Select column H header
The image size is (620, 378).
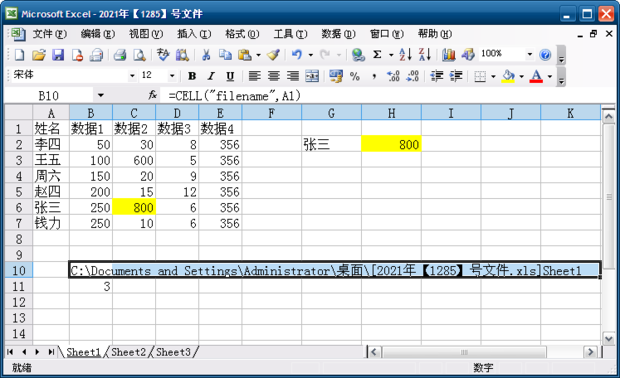(391, 113)
